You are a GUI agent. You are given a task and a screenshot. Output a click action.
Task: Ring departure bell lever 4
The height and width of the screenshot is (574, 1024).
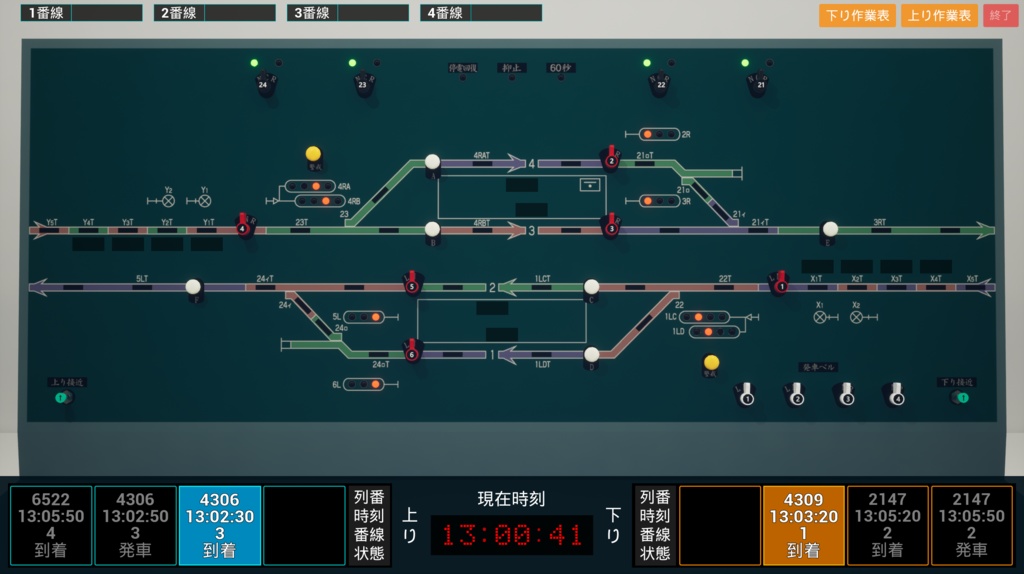point(897,395)
